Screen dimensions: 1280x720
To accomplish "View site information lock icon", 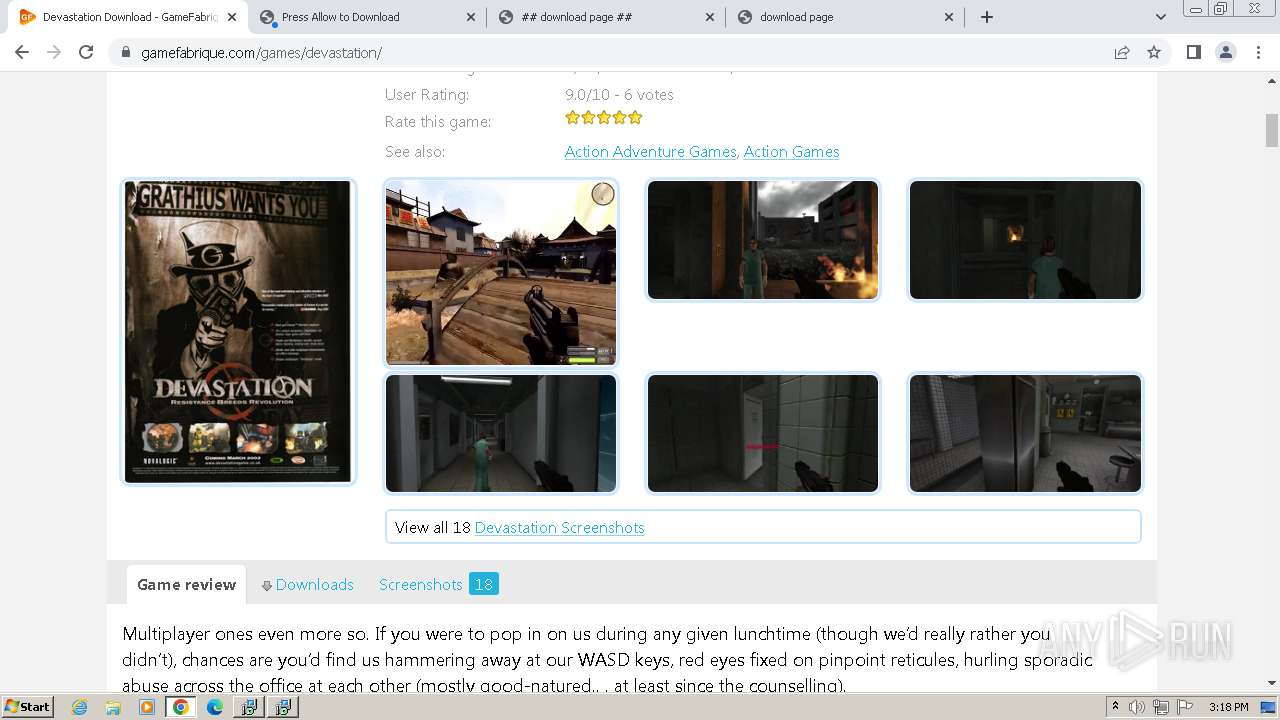I will pos(126,52).
